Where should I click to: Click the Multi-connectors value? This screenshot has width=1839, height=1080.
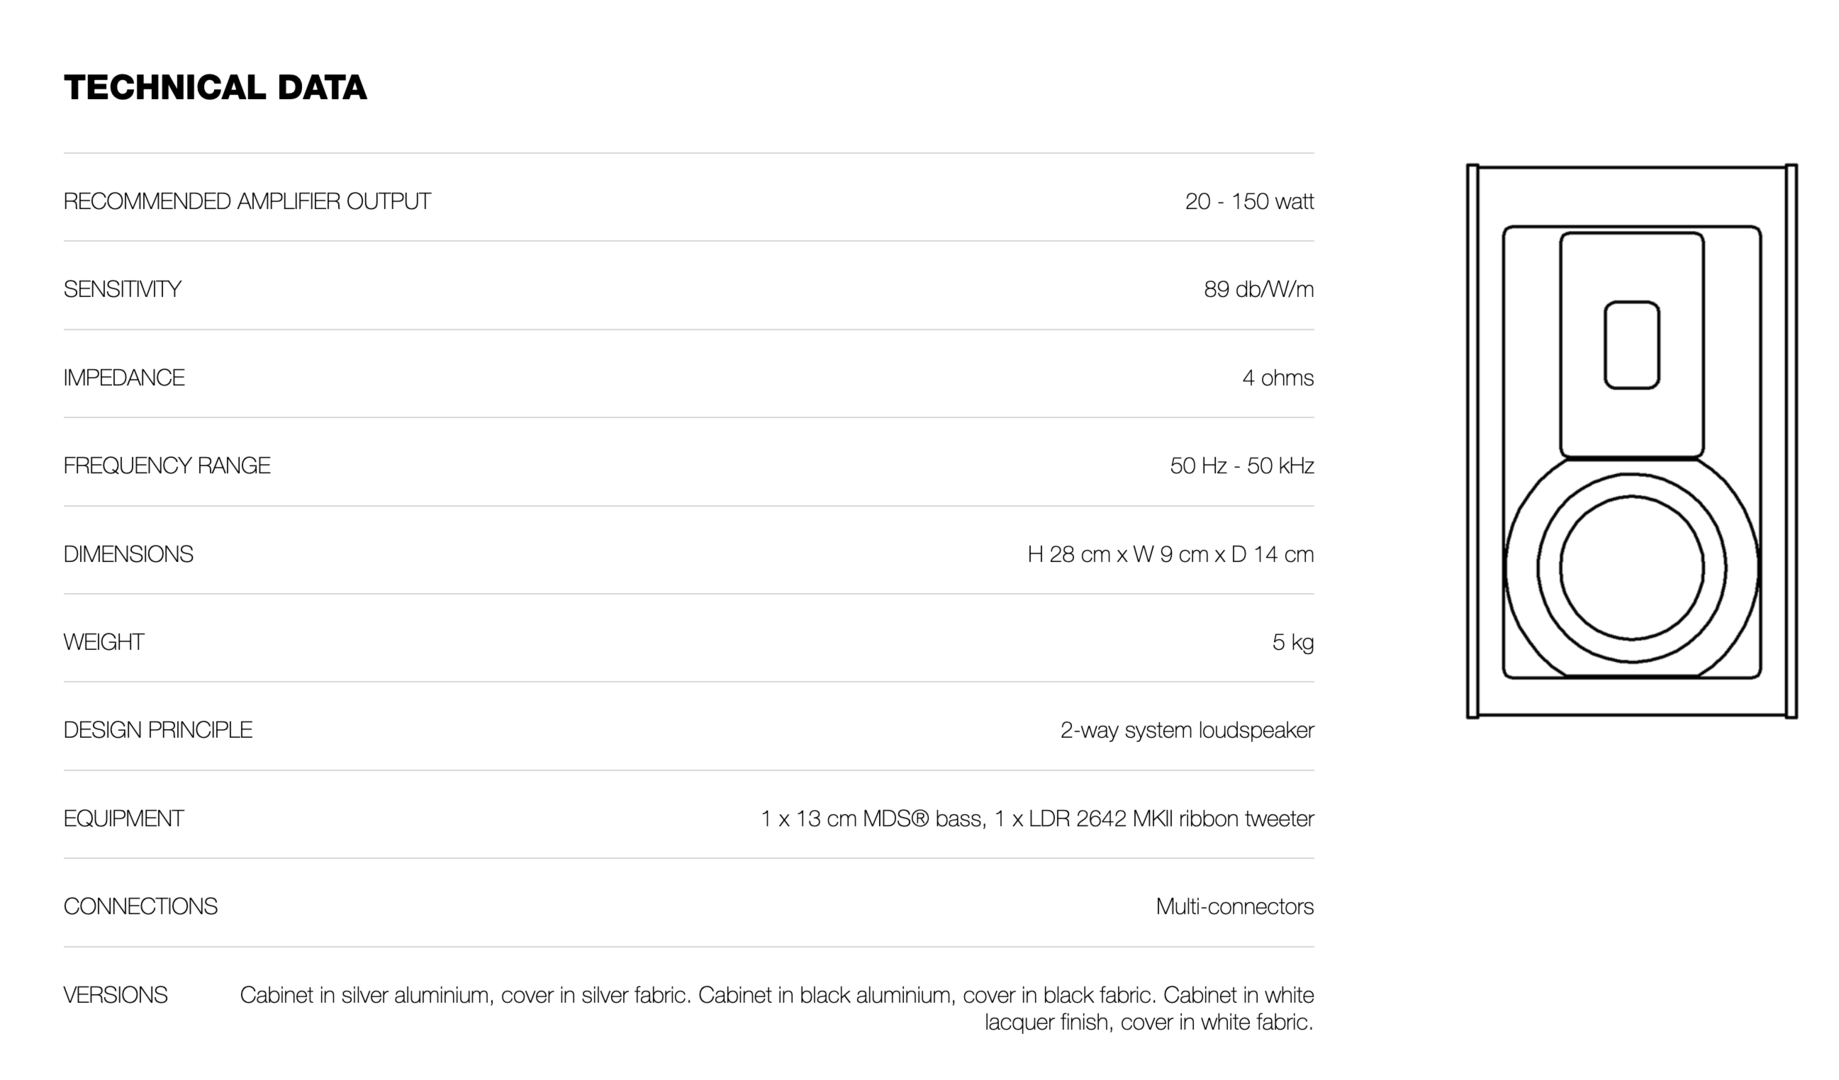point(1234,907)
